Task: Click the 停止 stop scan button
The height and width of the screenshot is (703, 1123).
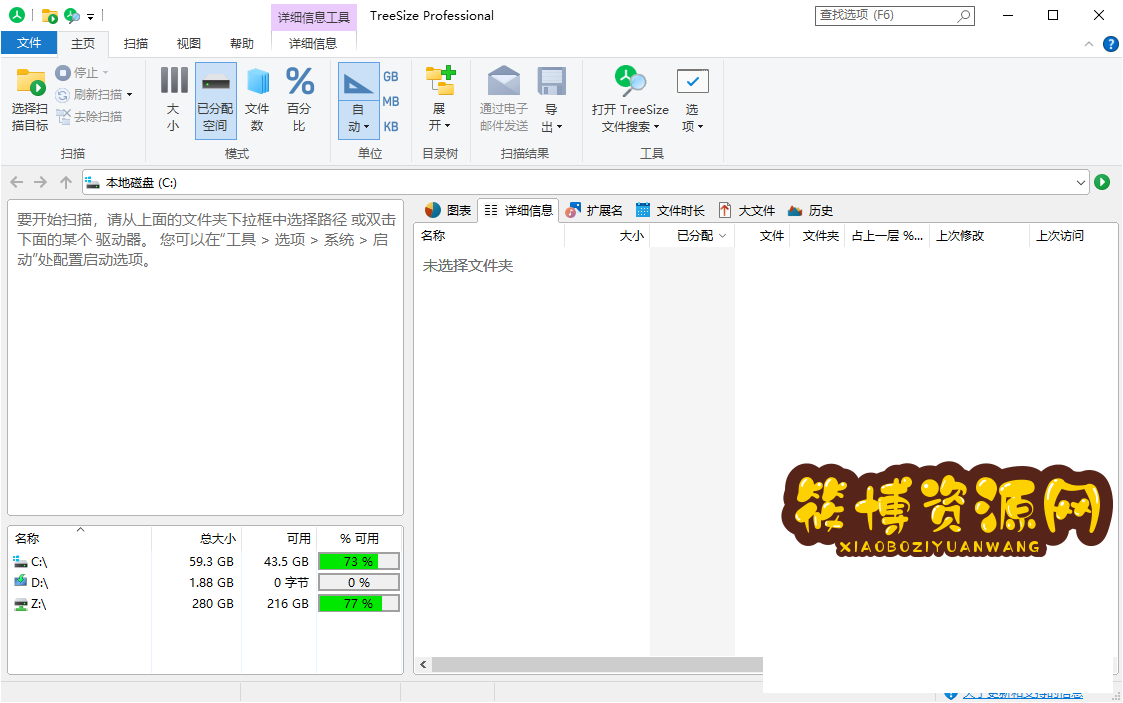Action: 81,73
